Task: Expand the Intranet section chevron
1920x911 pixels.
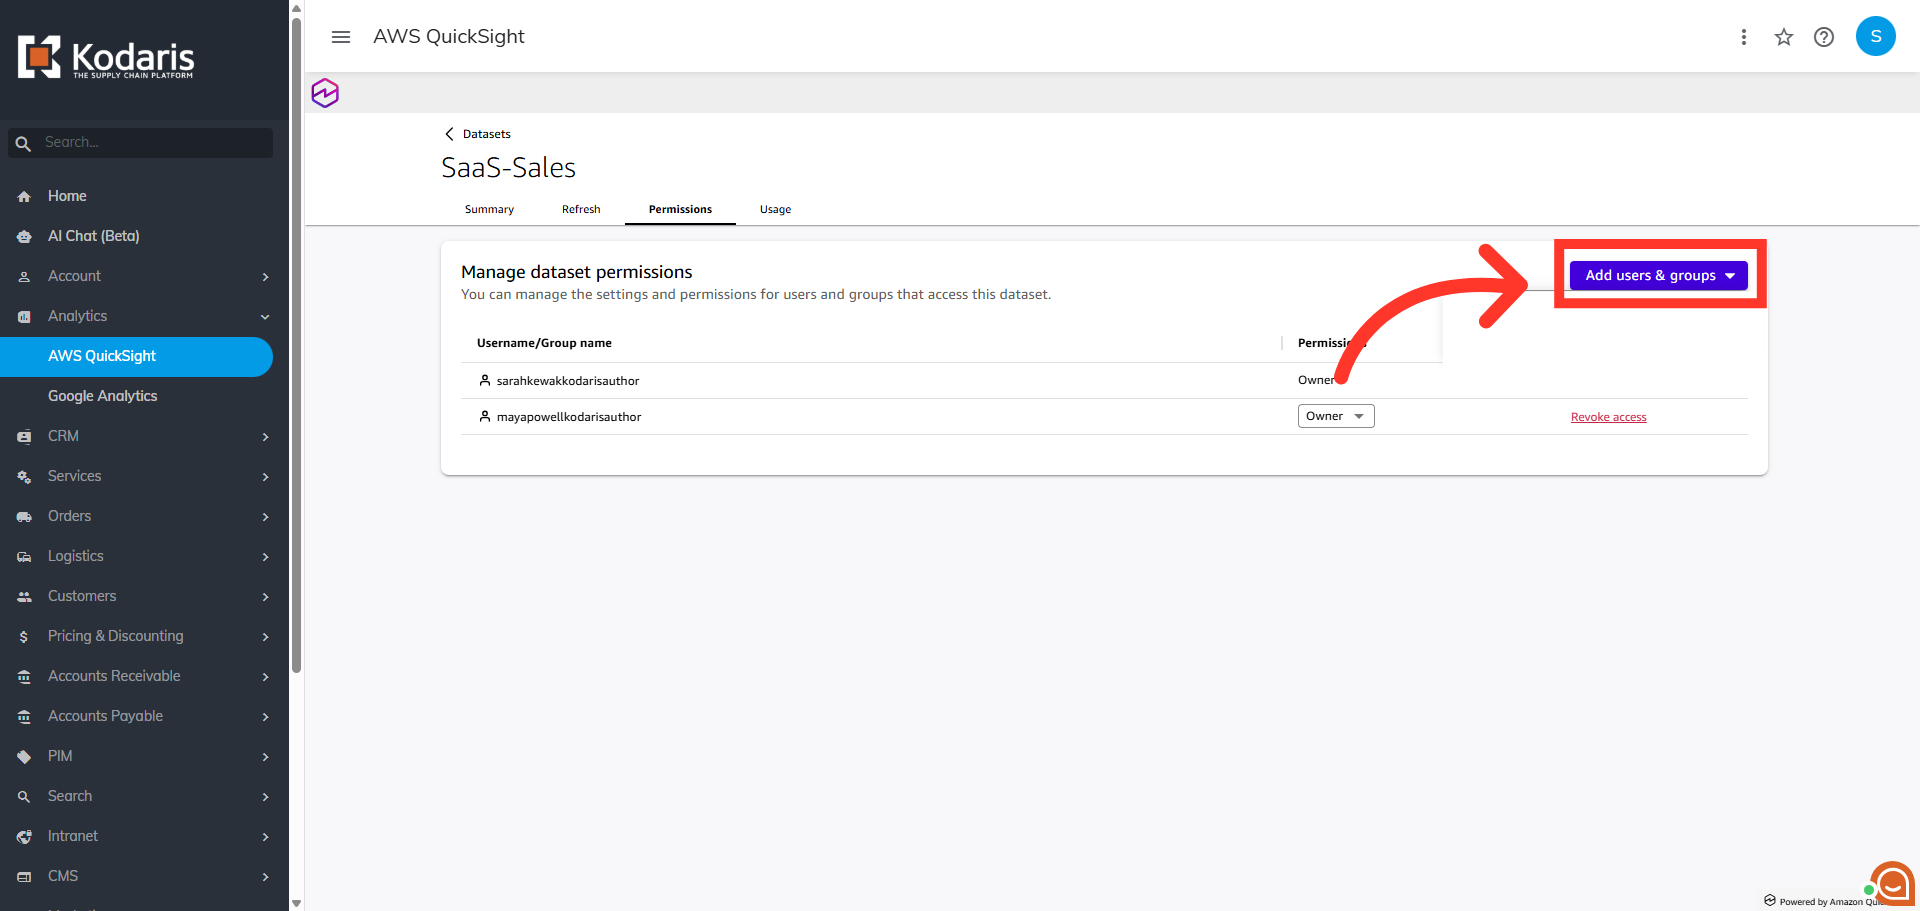Action: click(x=265, y=837)
